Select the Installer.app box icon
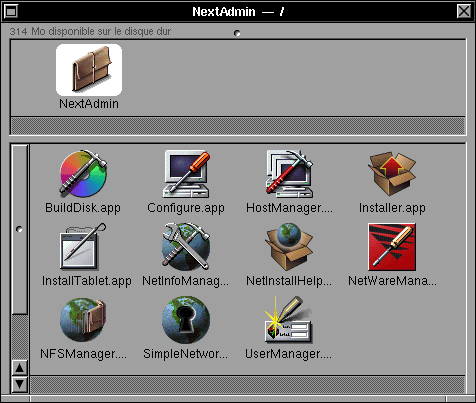 392,173
